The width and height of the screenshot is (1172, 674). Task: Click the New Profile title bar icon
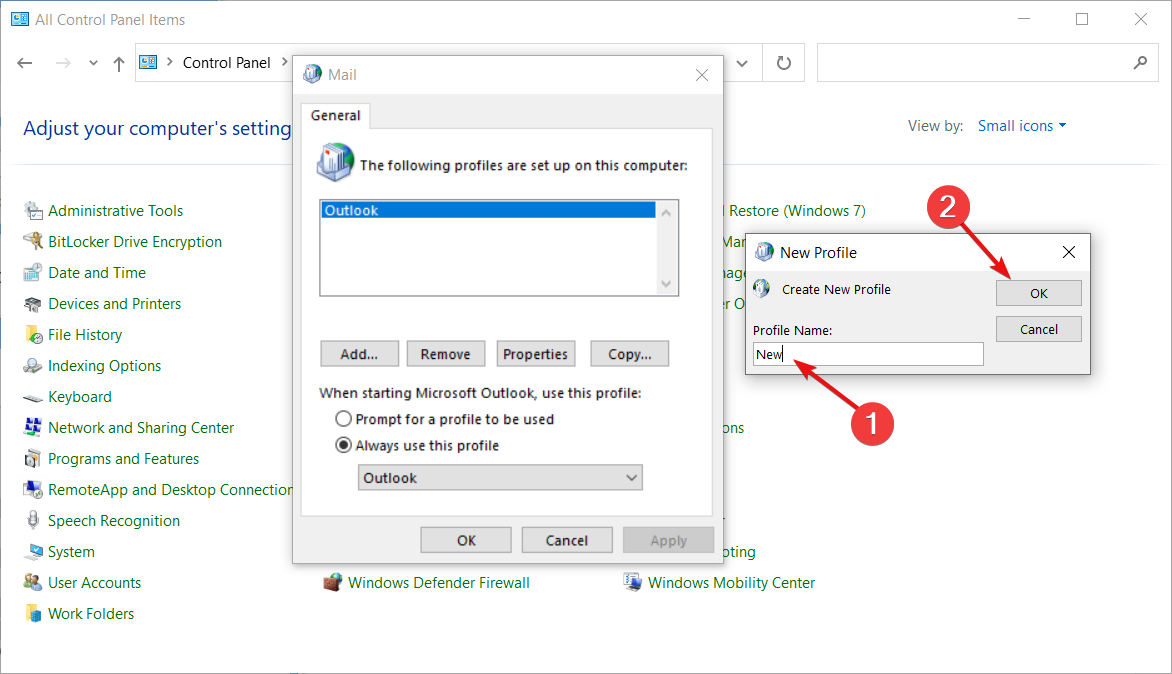(764, 253)
